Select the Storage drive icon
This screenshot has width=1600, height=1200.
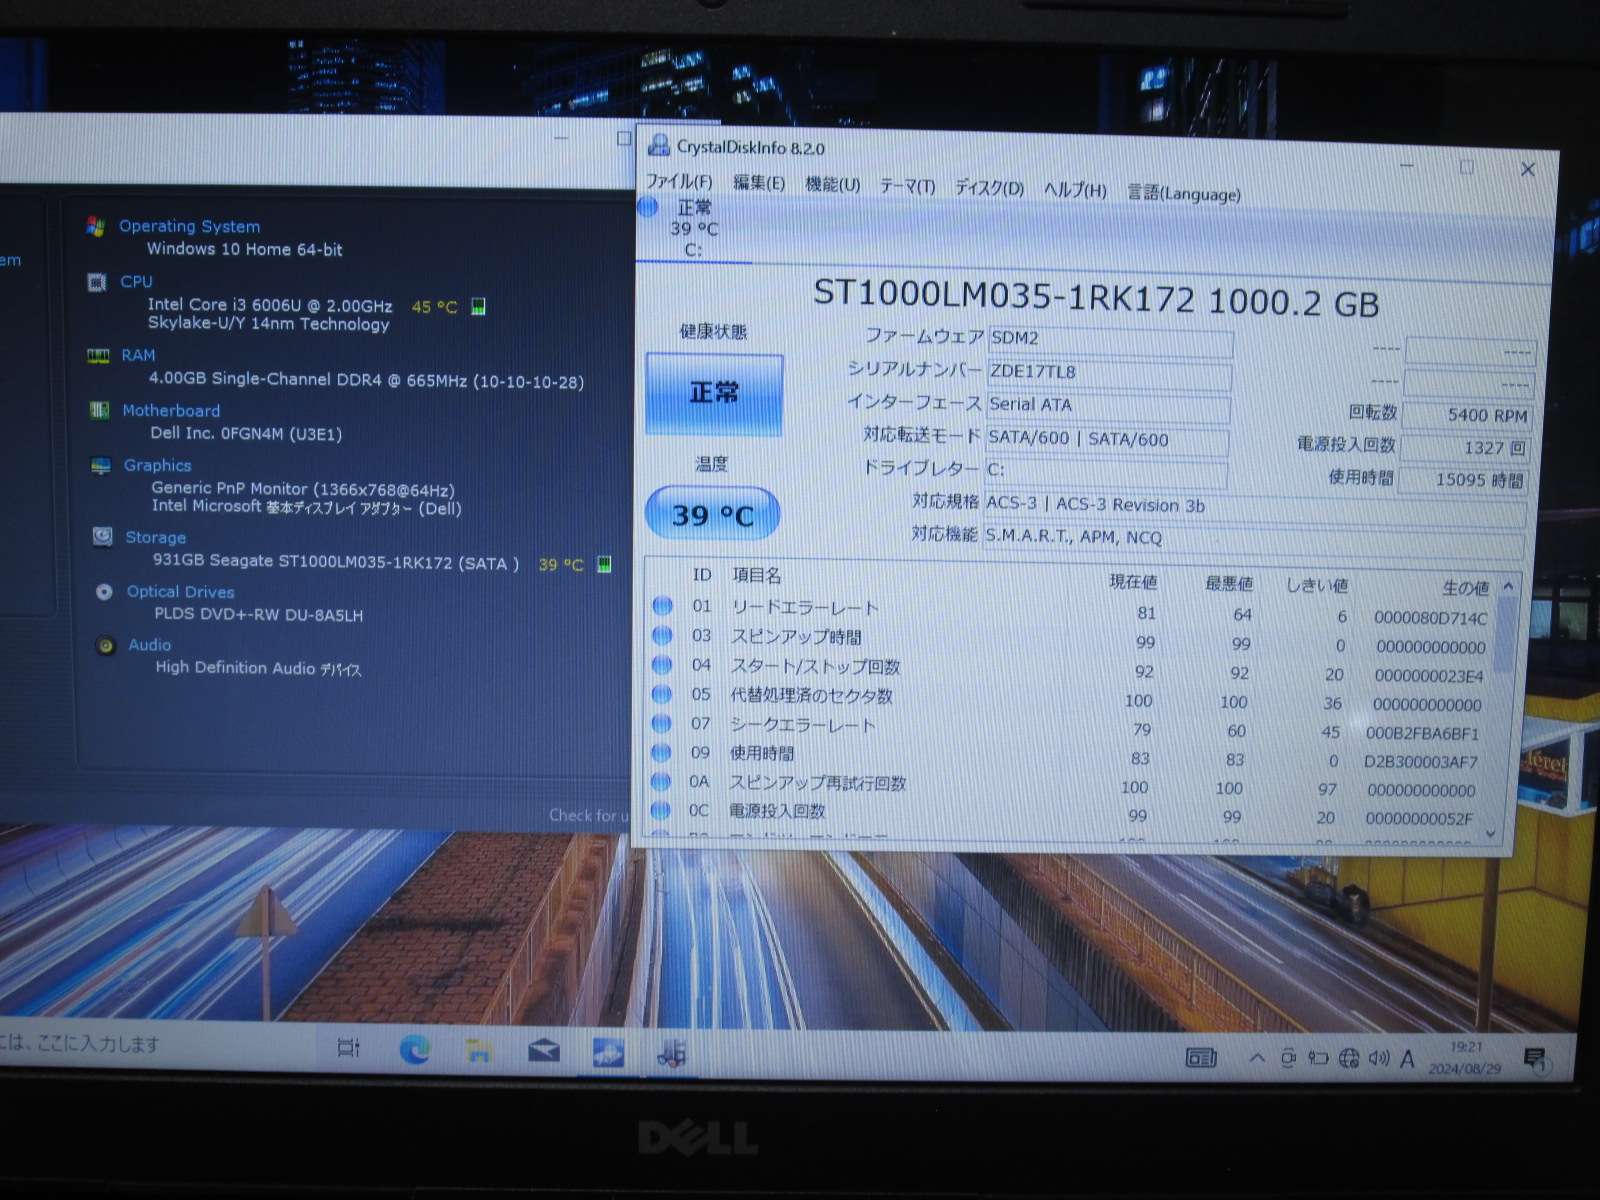[101, 537]
